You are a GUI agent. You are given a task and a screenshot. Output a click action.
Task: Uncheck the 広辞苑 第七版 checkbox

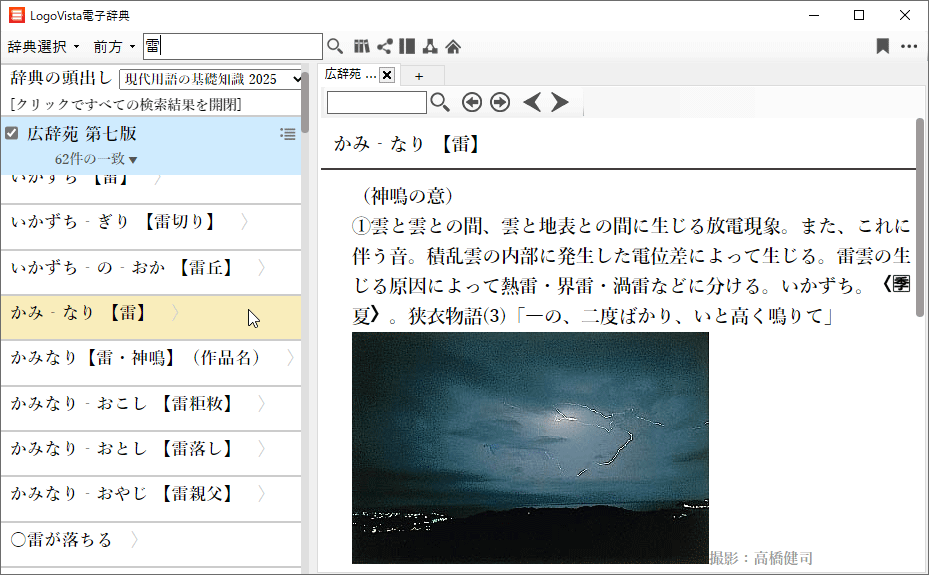[x=12, y=133]
